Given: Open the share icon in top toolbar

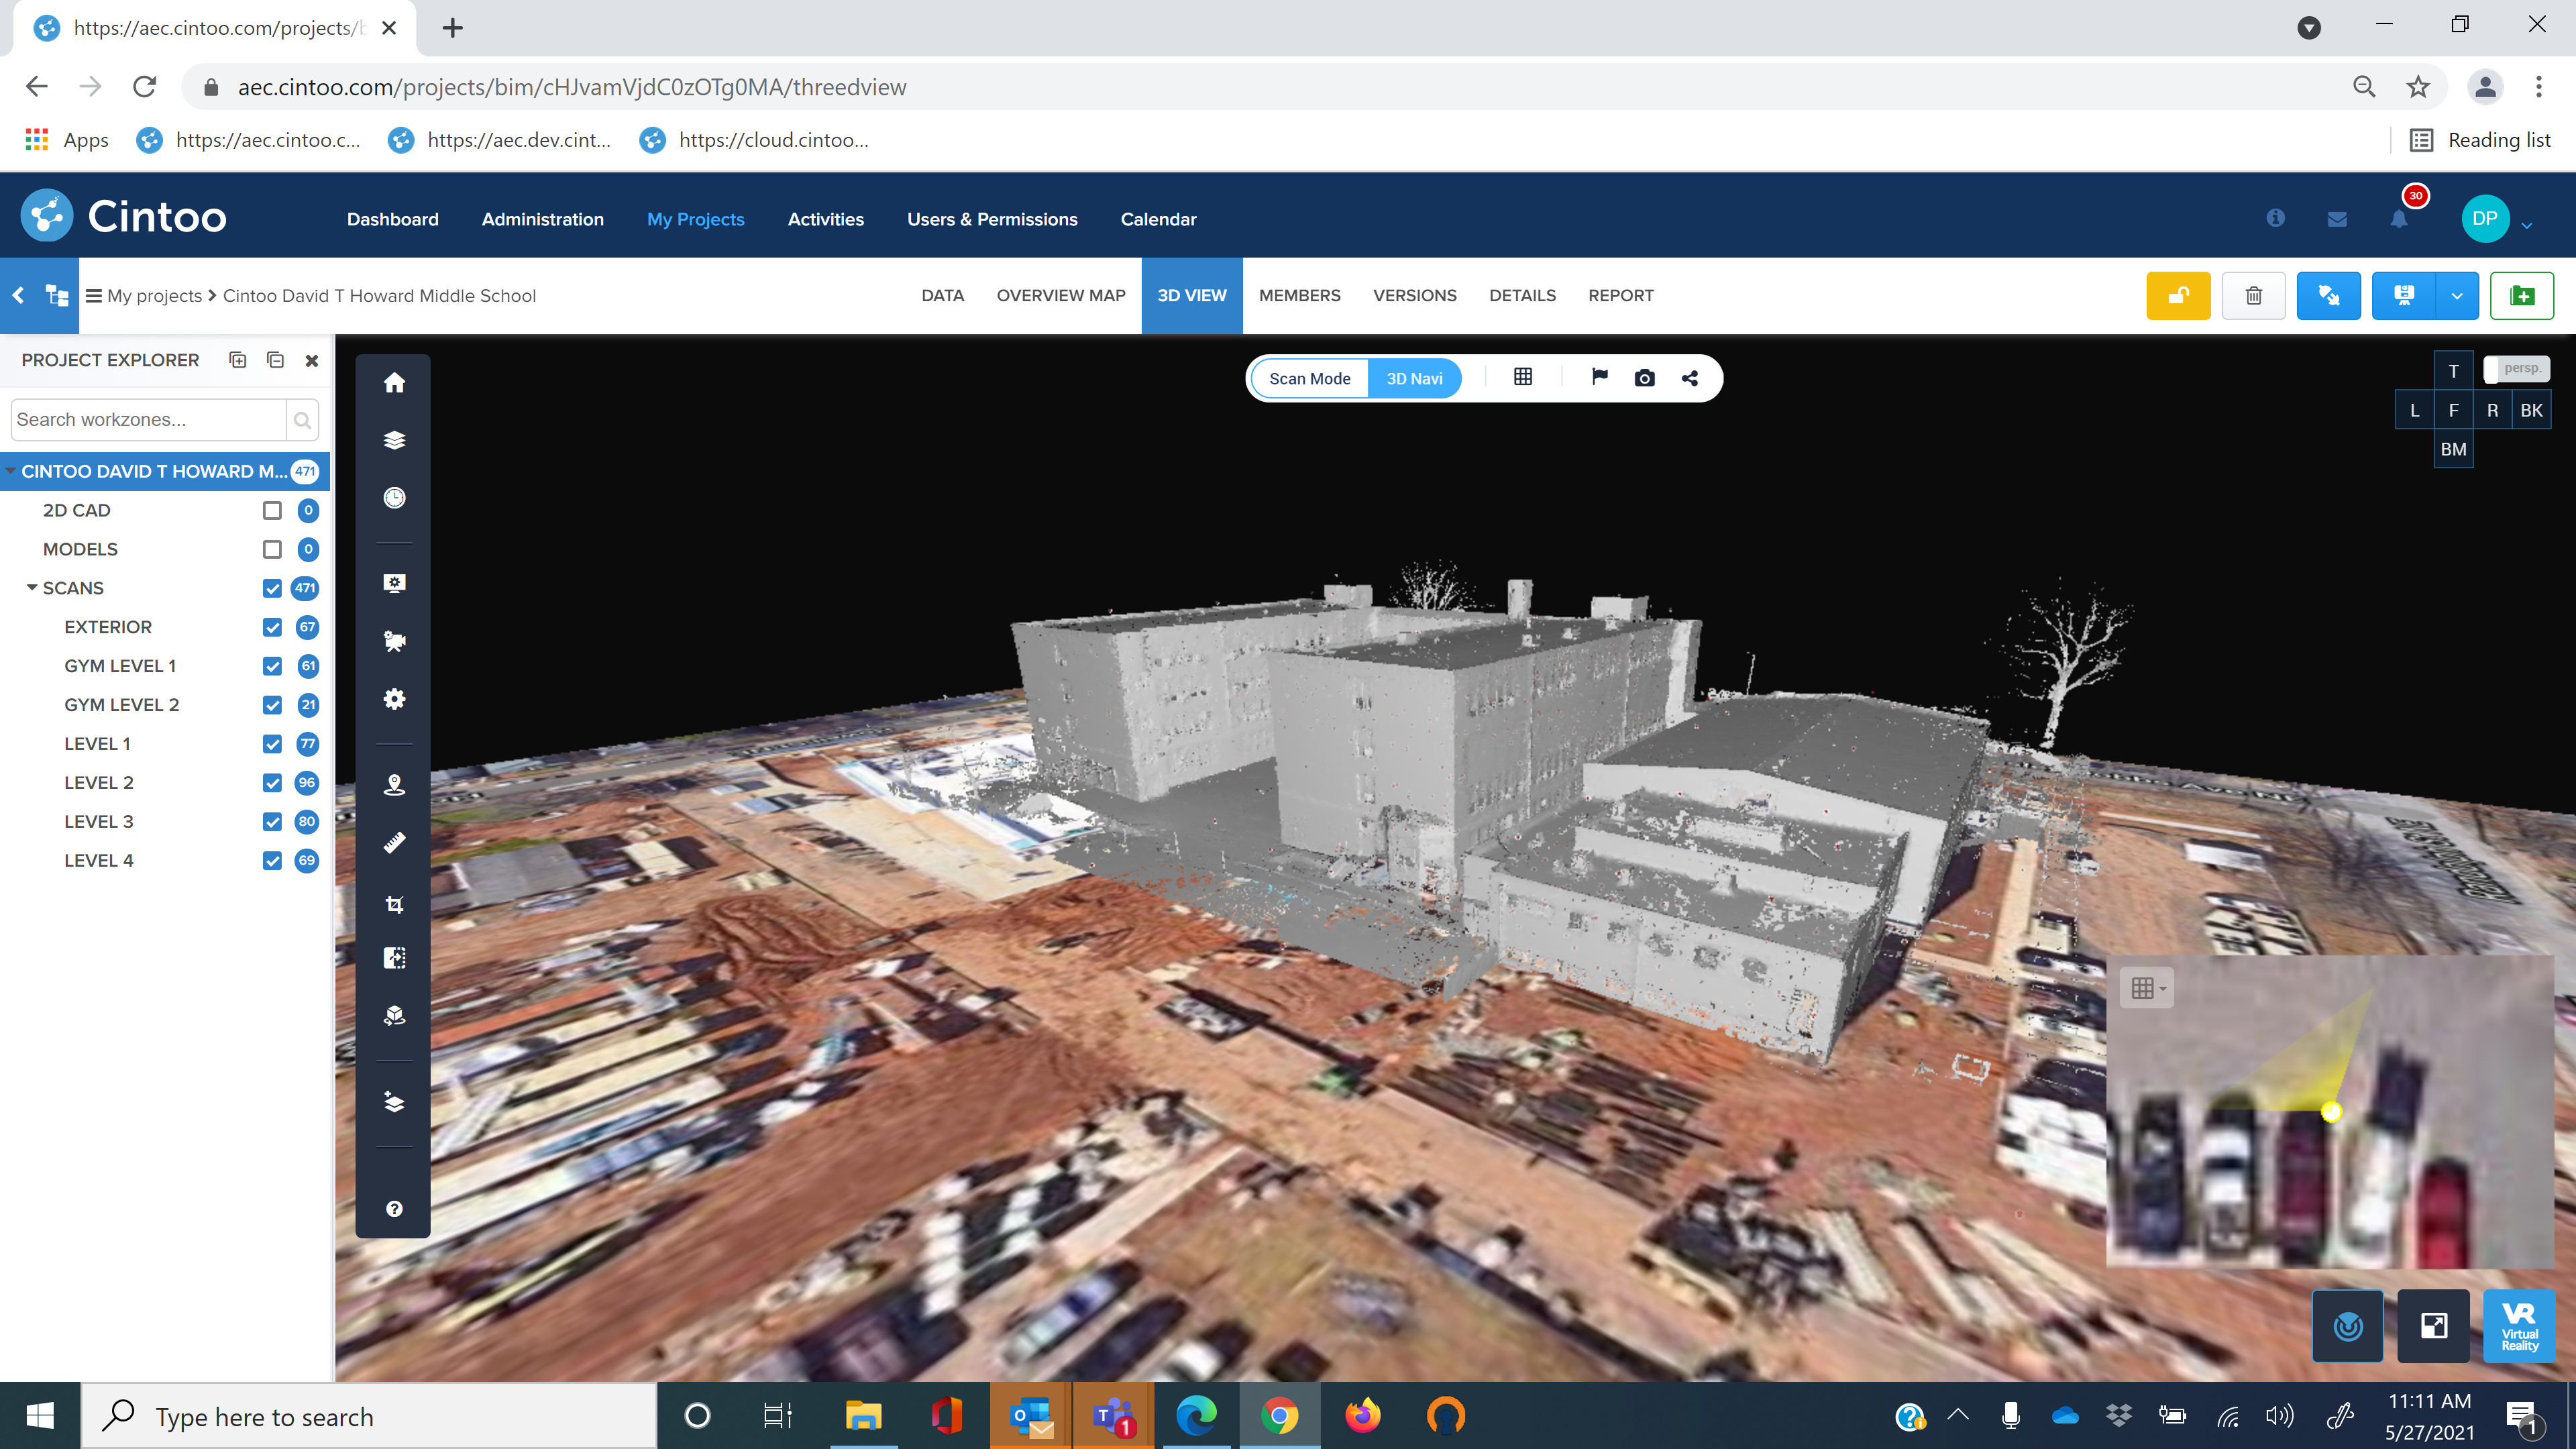Looking at the screenshot, I should [x=1690, y=378].
